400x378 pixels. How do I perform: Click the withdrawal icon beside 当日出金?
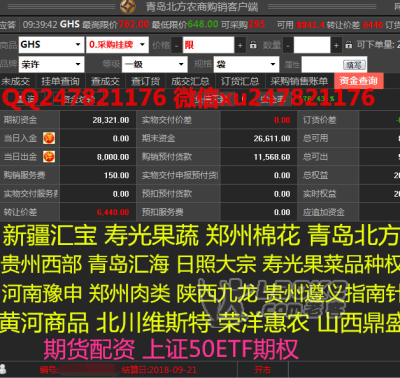pos(49,157)
